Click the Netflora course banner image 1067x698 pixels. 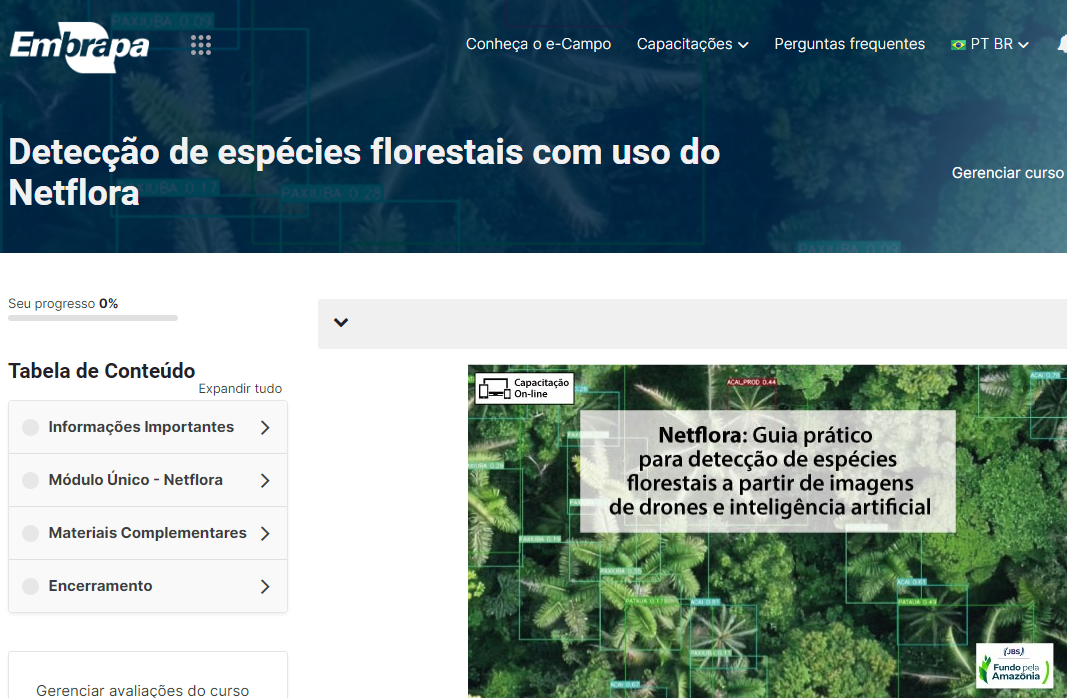767,531
